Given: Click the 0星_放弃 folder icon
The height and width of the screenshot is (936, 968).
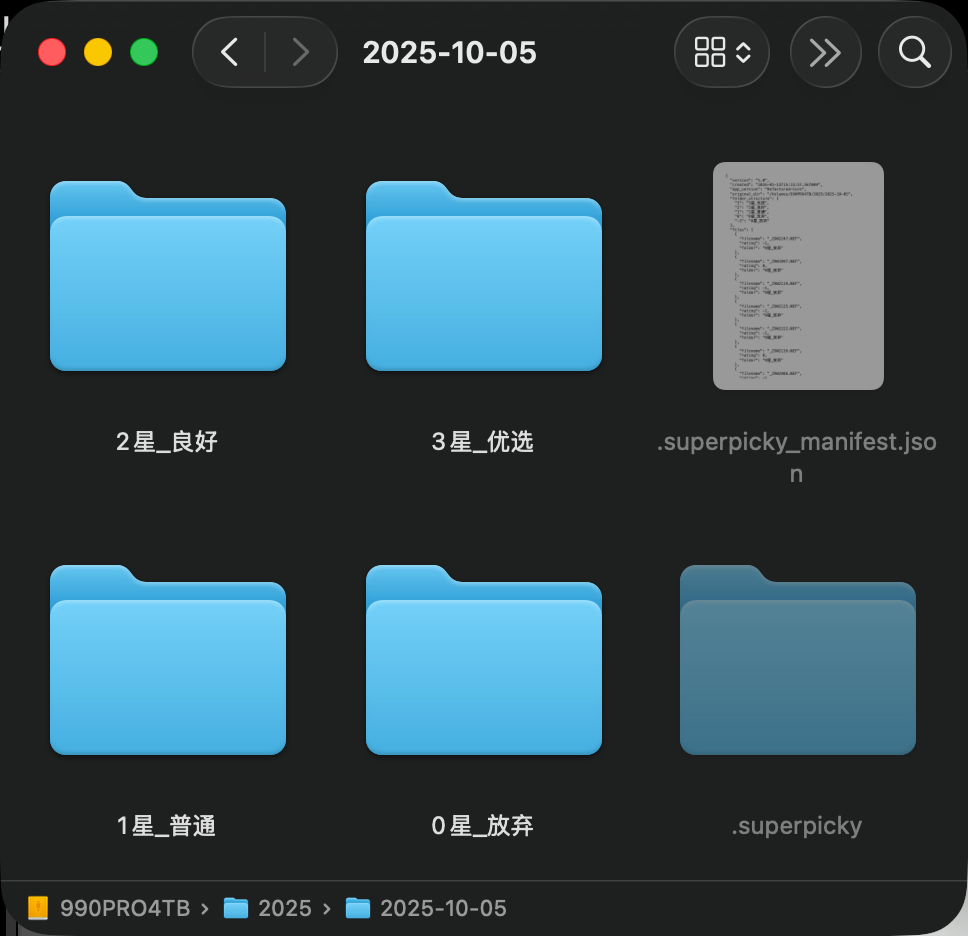Looking at the screenshot, I should (x=484, y=661).
